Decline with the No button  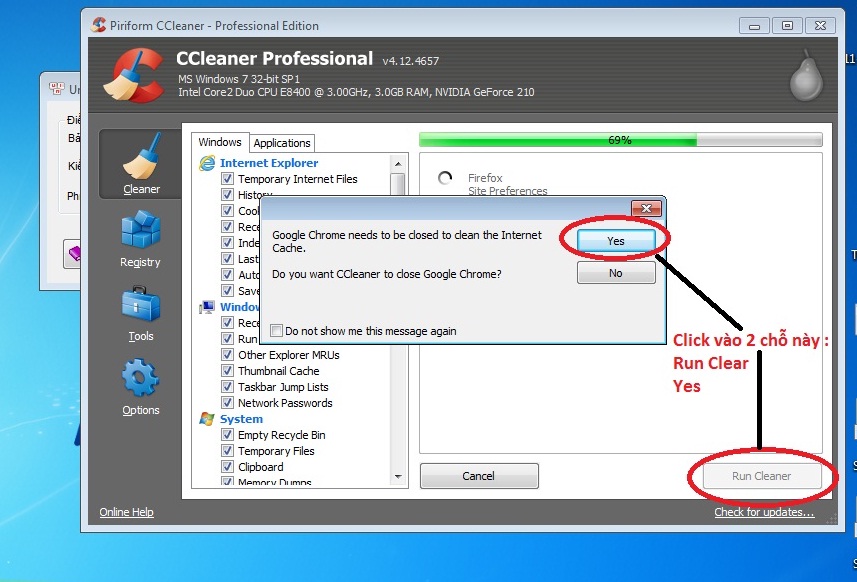(x=616, y=273)
